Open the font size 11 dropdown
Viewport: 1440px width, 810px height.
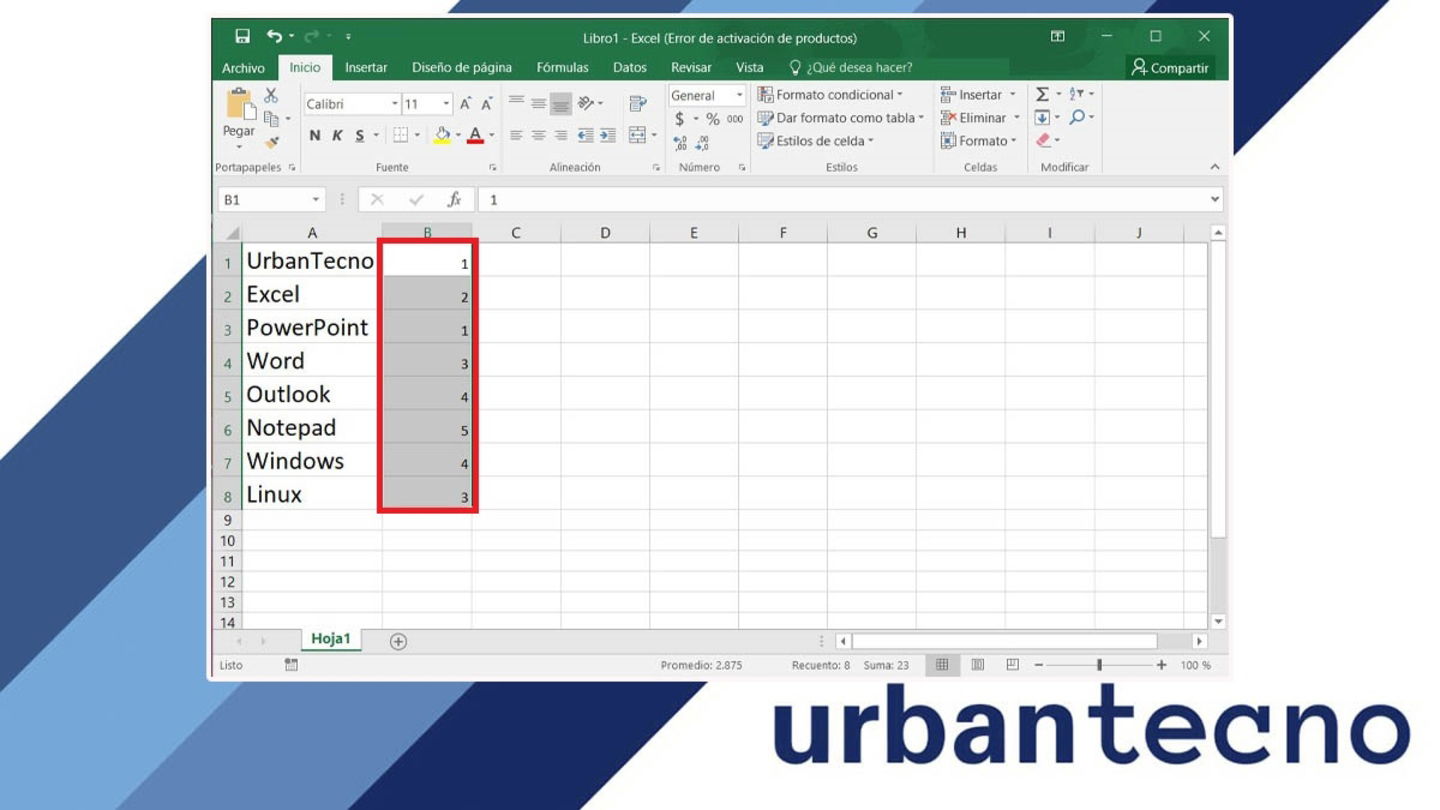(x=446, y=104)
